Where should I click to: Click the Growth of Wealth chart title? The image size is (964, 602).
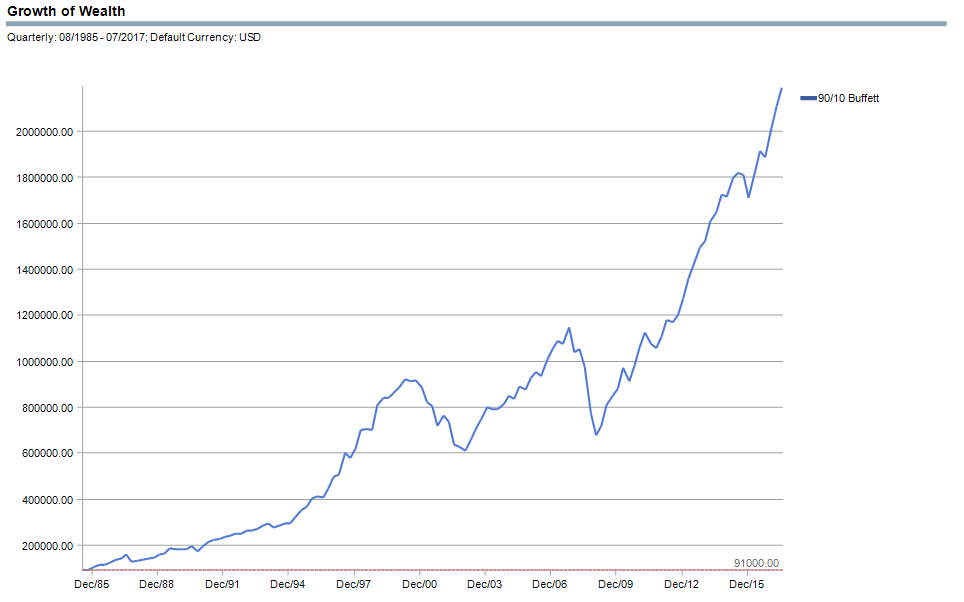pyautogui.click(x=67, y=11)
